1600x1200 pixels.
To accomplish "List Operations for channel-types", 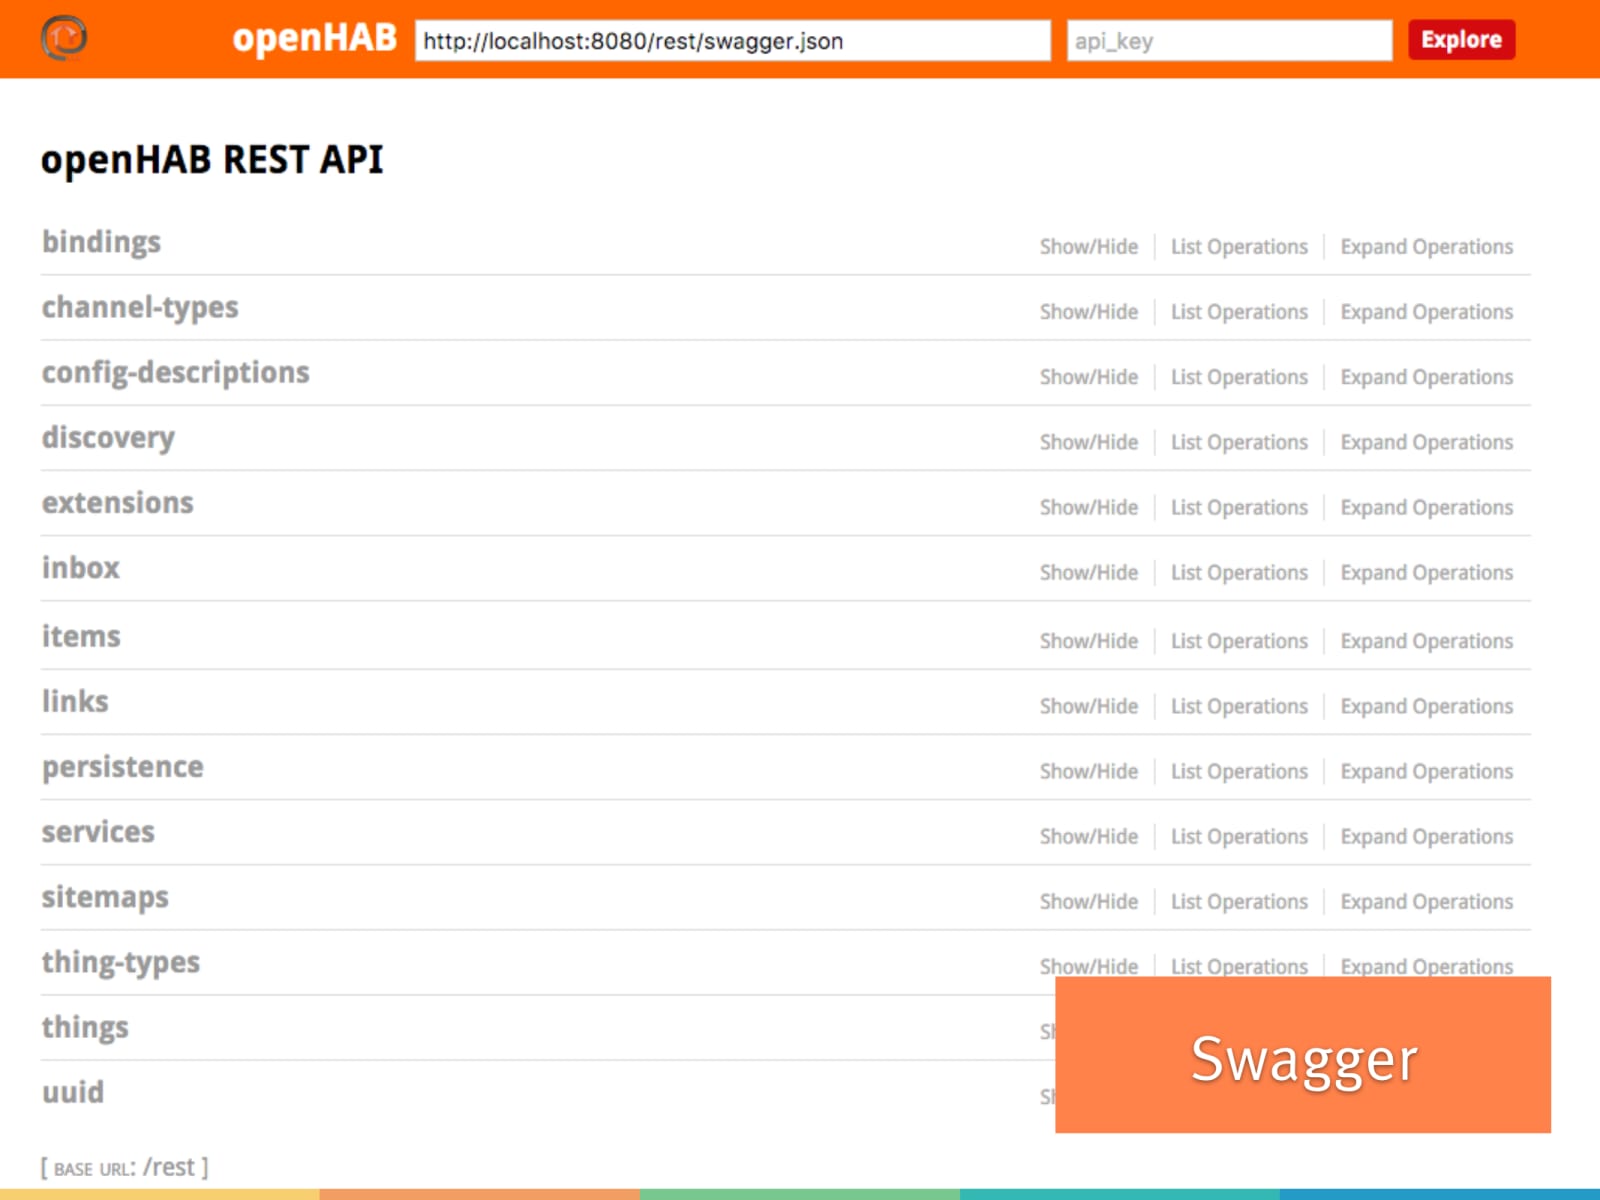I will click(x=1239, y=312).
